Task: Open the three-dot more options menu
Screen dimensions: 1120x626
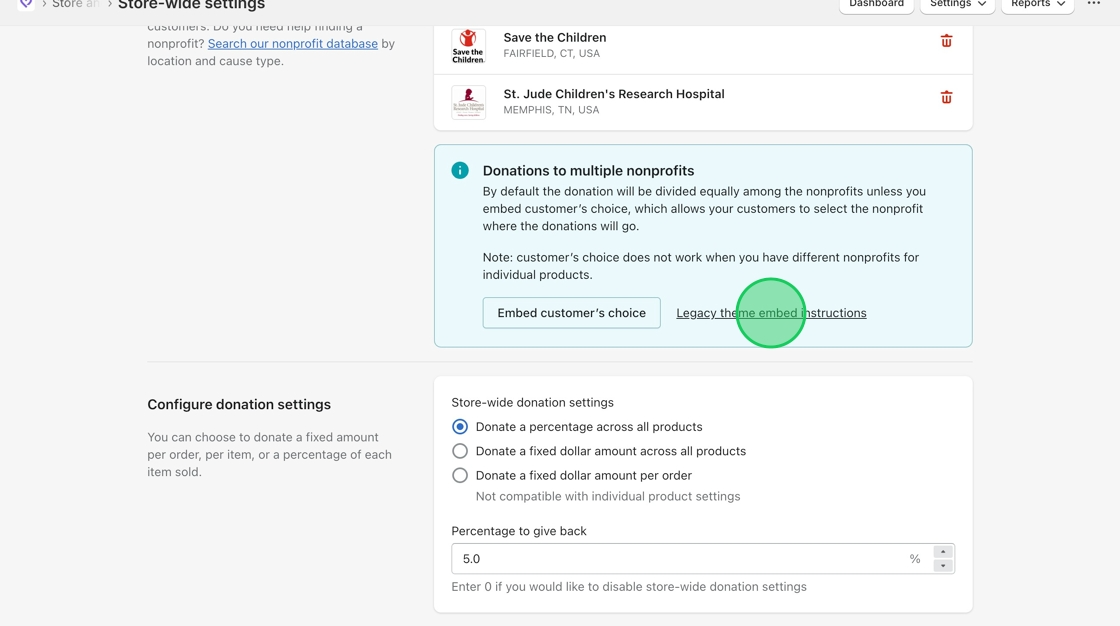Action: coord(1094,4)
